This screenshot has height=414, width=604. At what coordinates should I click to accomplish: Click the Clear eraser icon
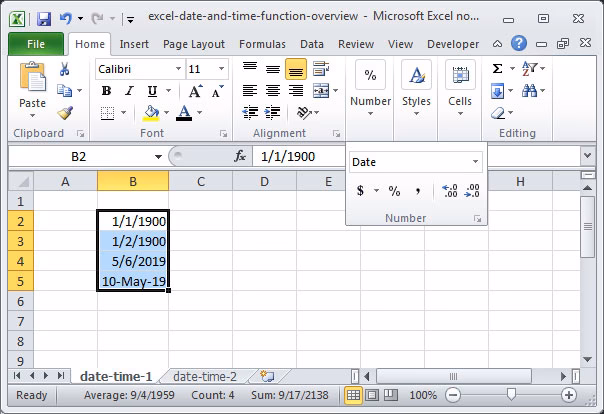click(x=497, y=113)
